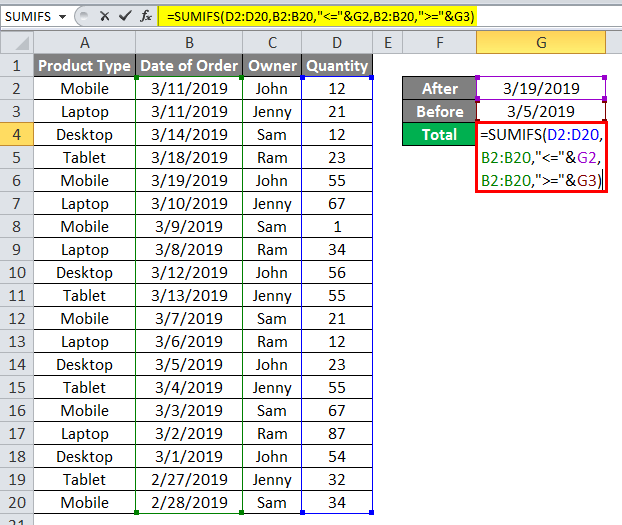Select row 4 header
The width and height of the screenshot is (622, 525).
tap(17, 135)
